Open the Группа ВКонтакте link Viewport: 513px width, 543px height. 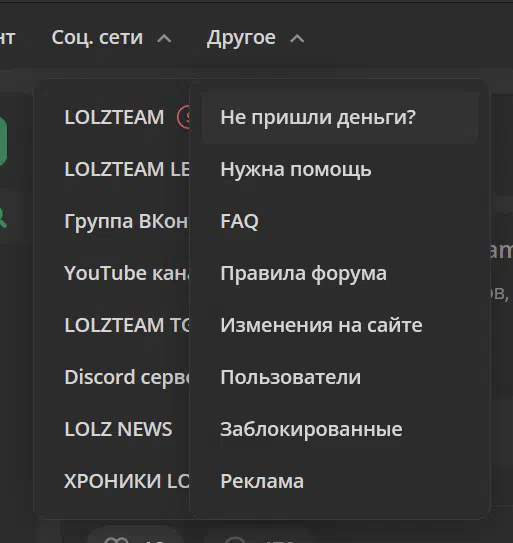pyautogui.click(x=127, y=221)
